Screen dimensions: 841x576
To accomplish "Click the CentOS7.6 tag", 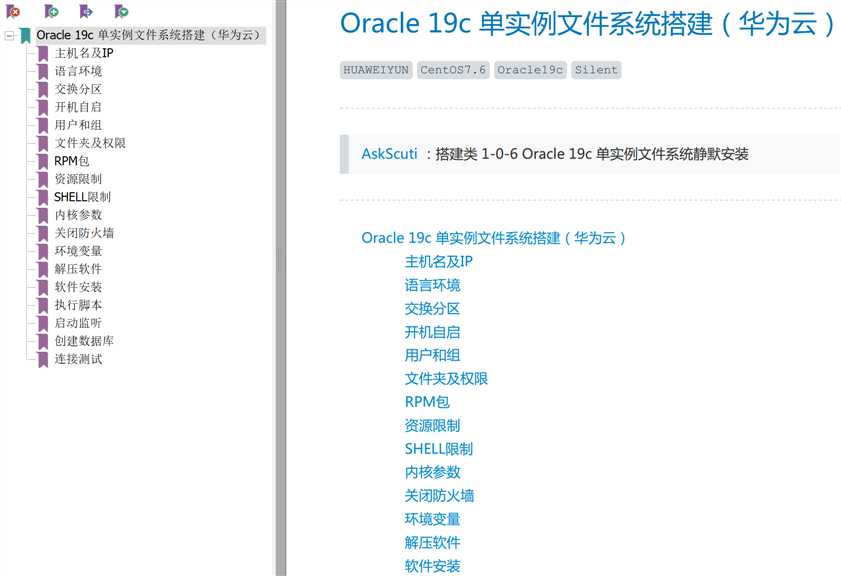I will (453, 70).
